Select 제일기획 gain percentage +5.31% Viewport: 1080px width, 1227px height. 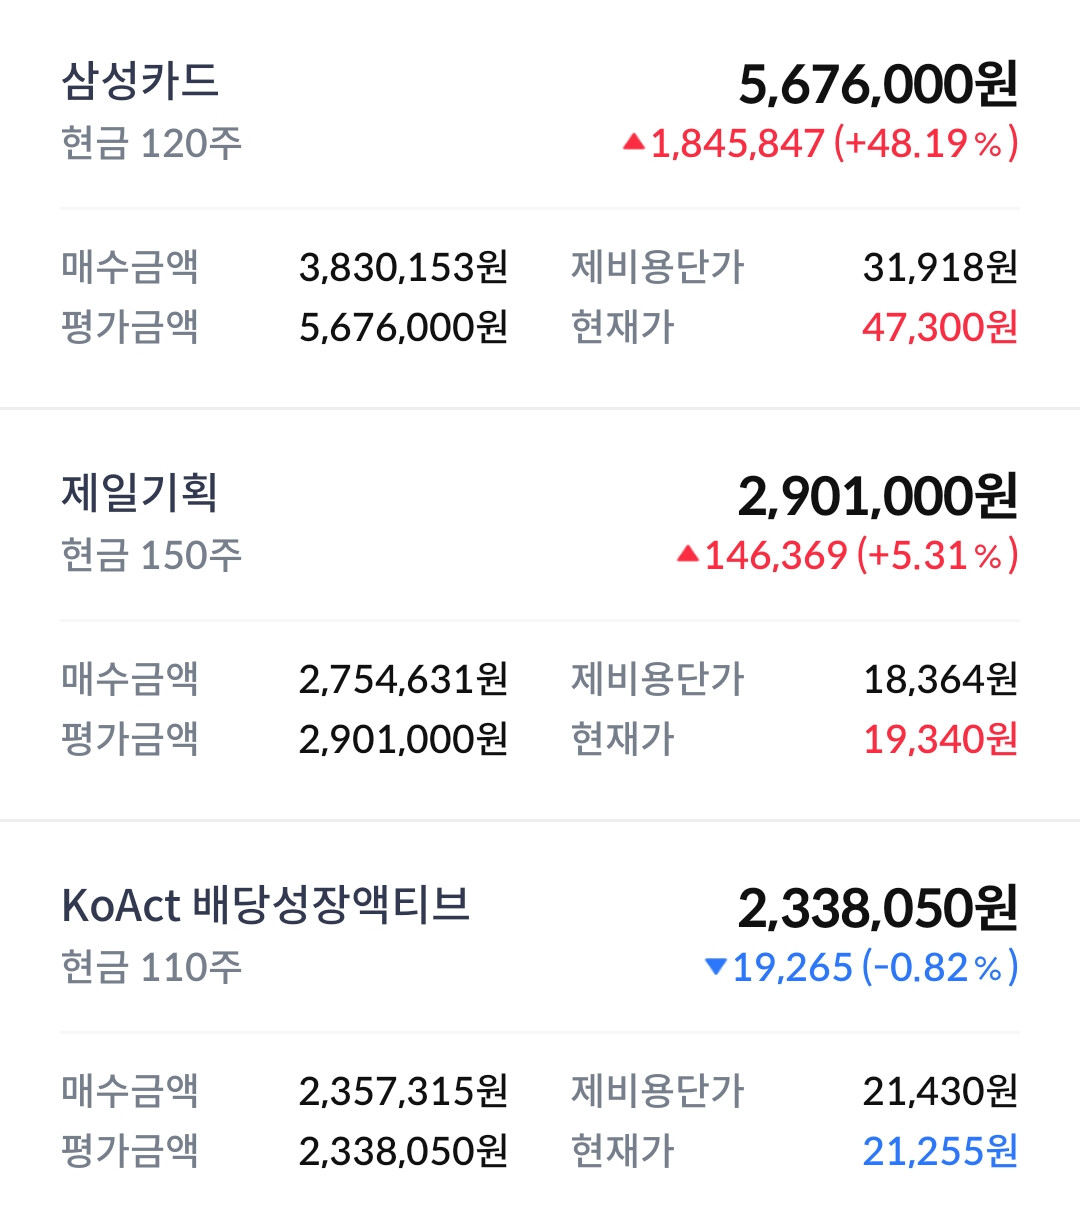click(x=938, y=555)
